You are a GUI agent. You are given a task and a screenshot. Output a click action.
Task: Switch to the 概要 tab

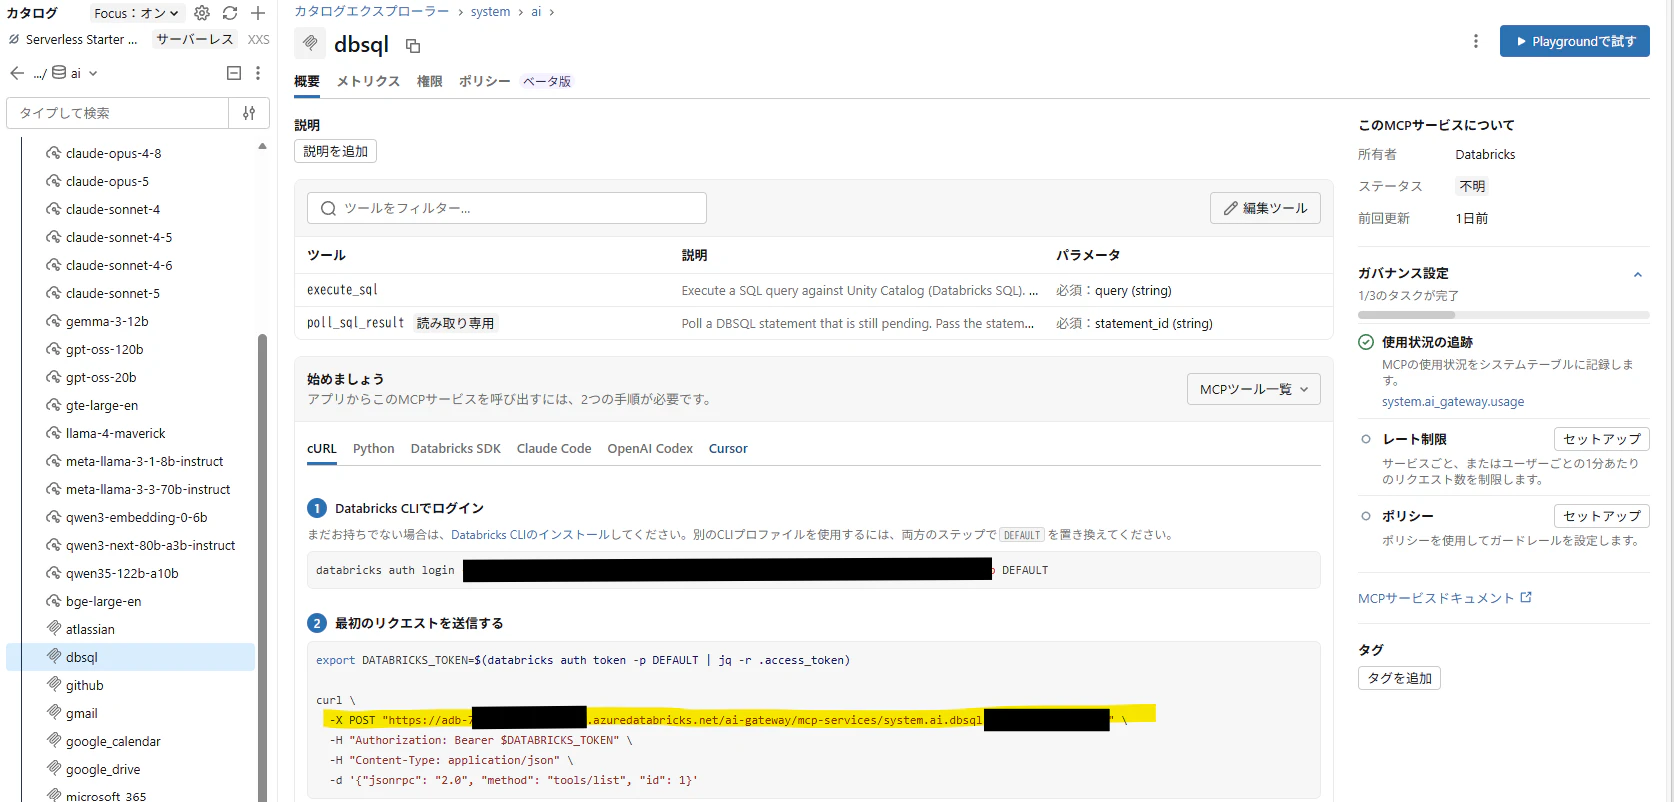click(x=307, y=81)
